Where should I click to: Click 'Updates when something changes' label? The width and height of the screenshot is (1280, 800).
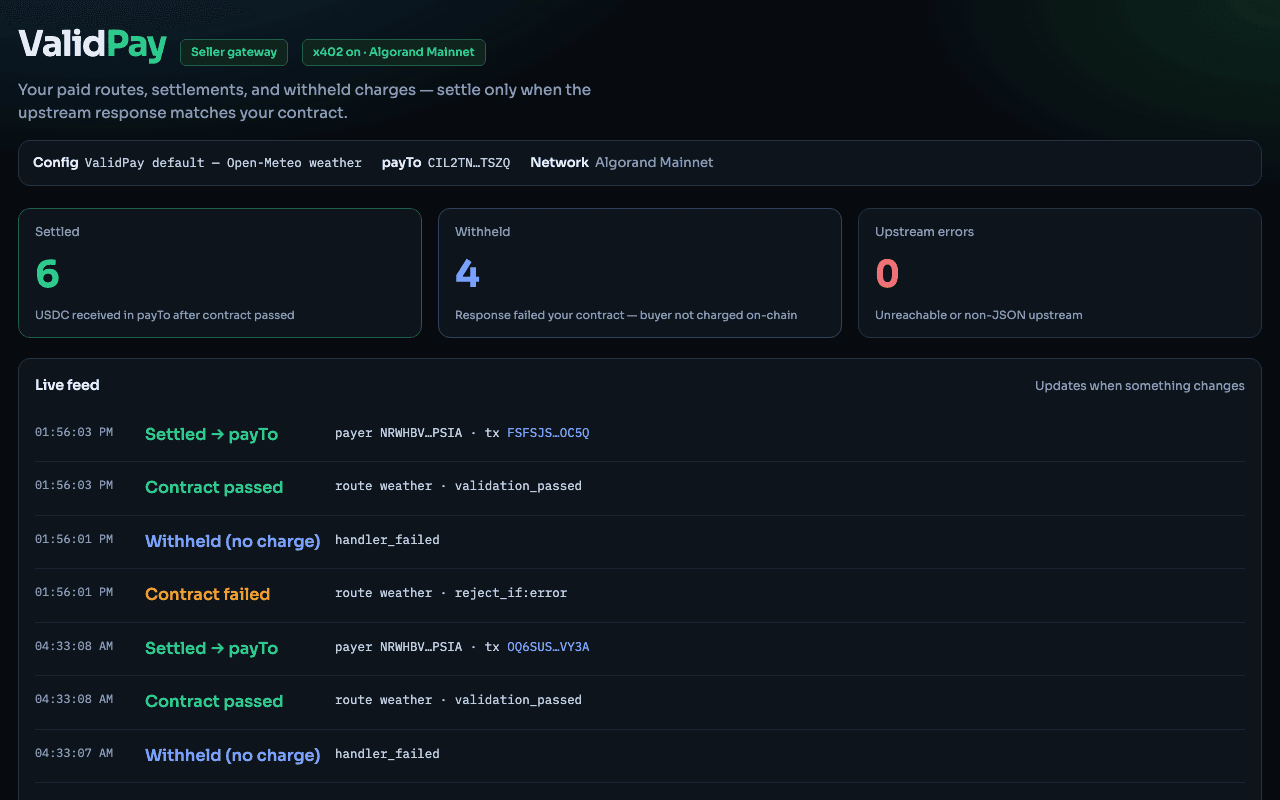tap(1140, 386)
